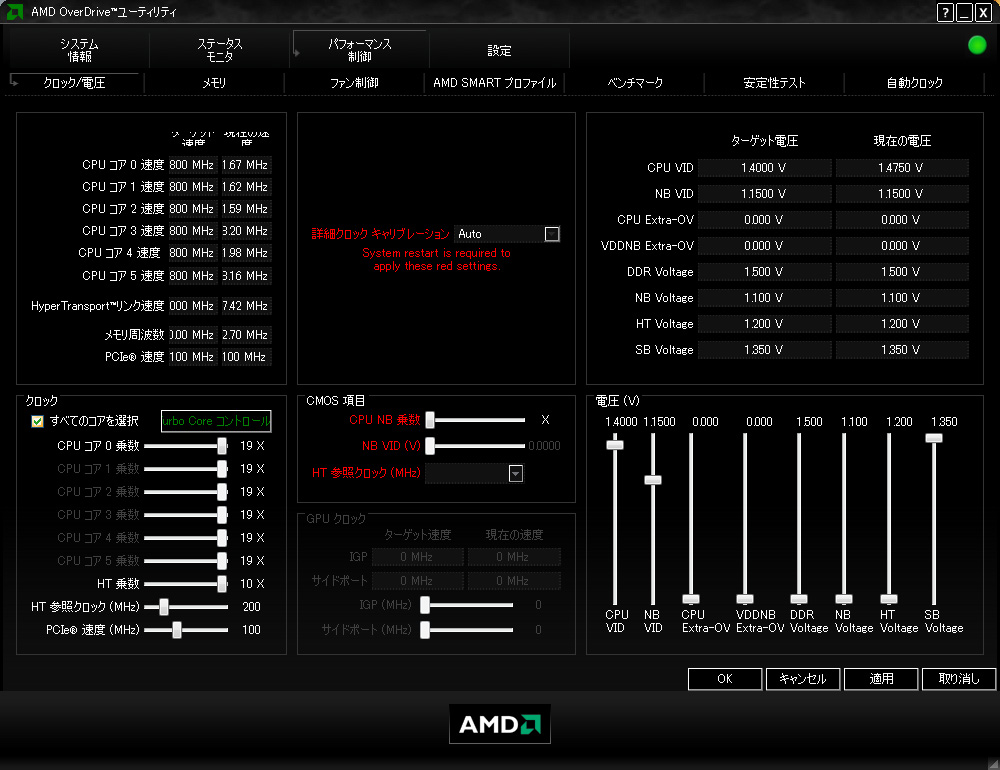
Task: Click SB Voltage target 1.350 V field
Action: [x=764, y=350]
